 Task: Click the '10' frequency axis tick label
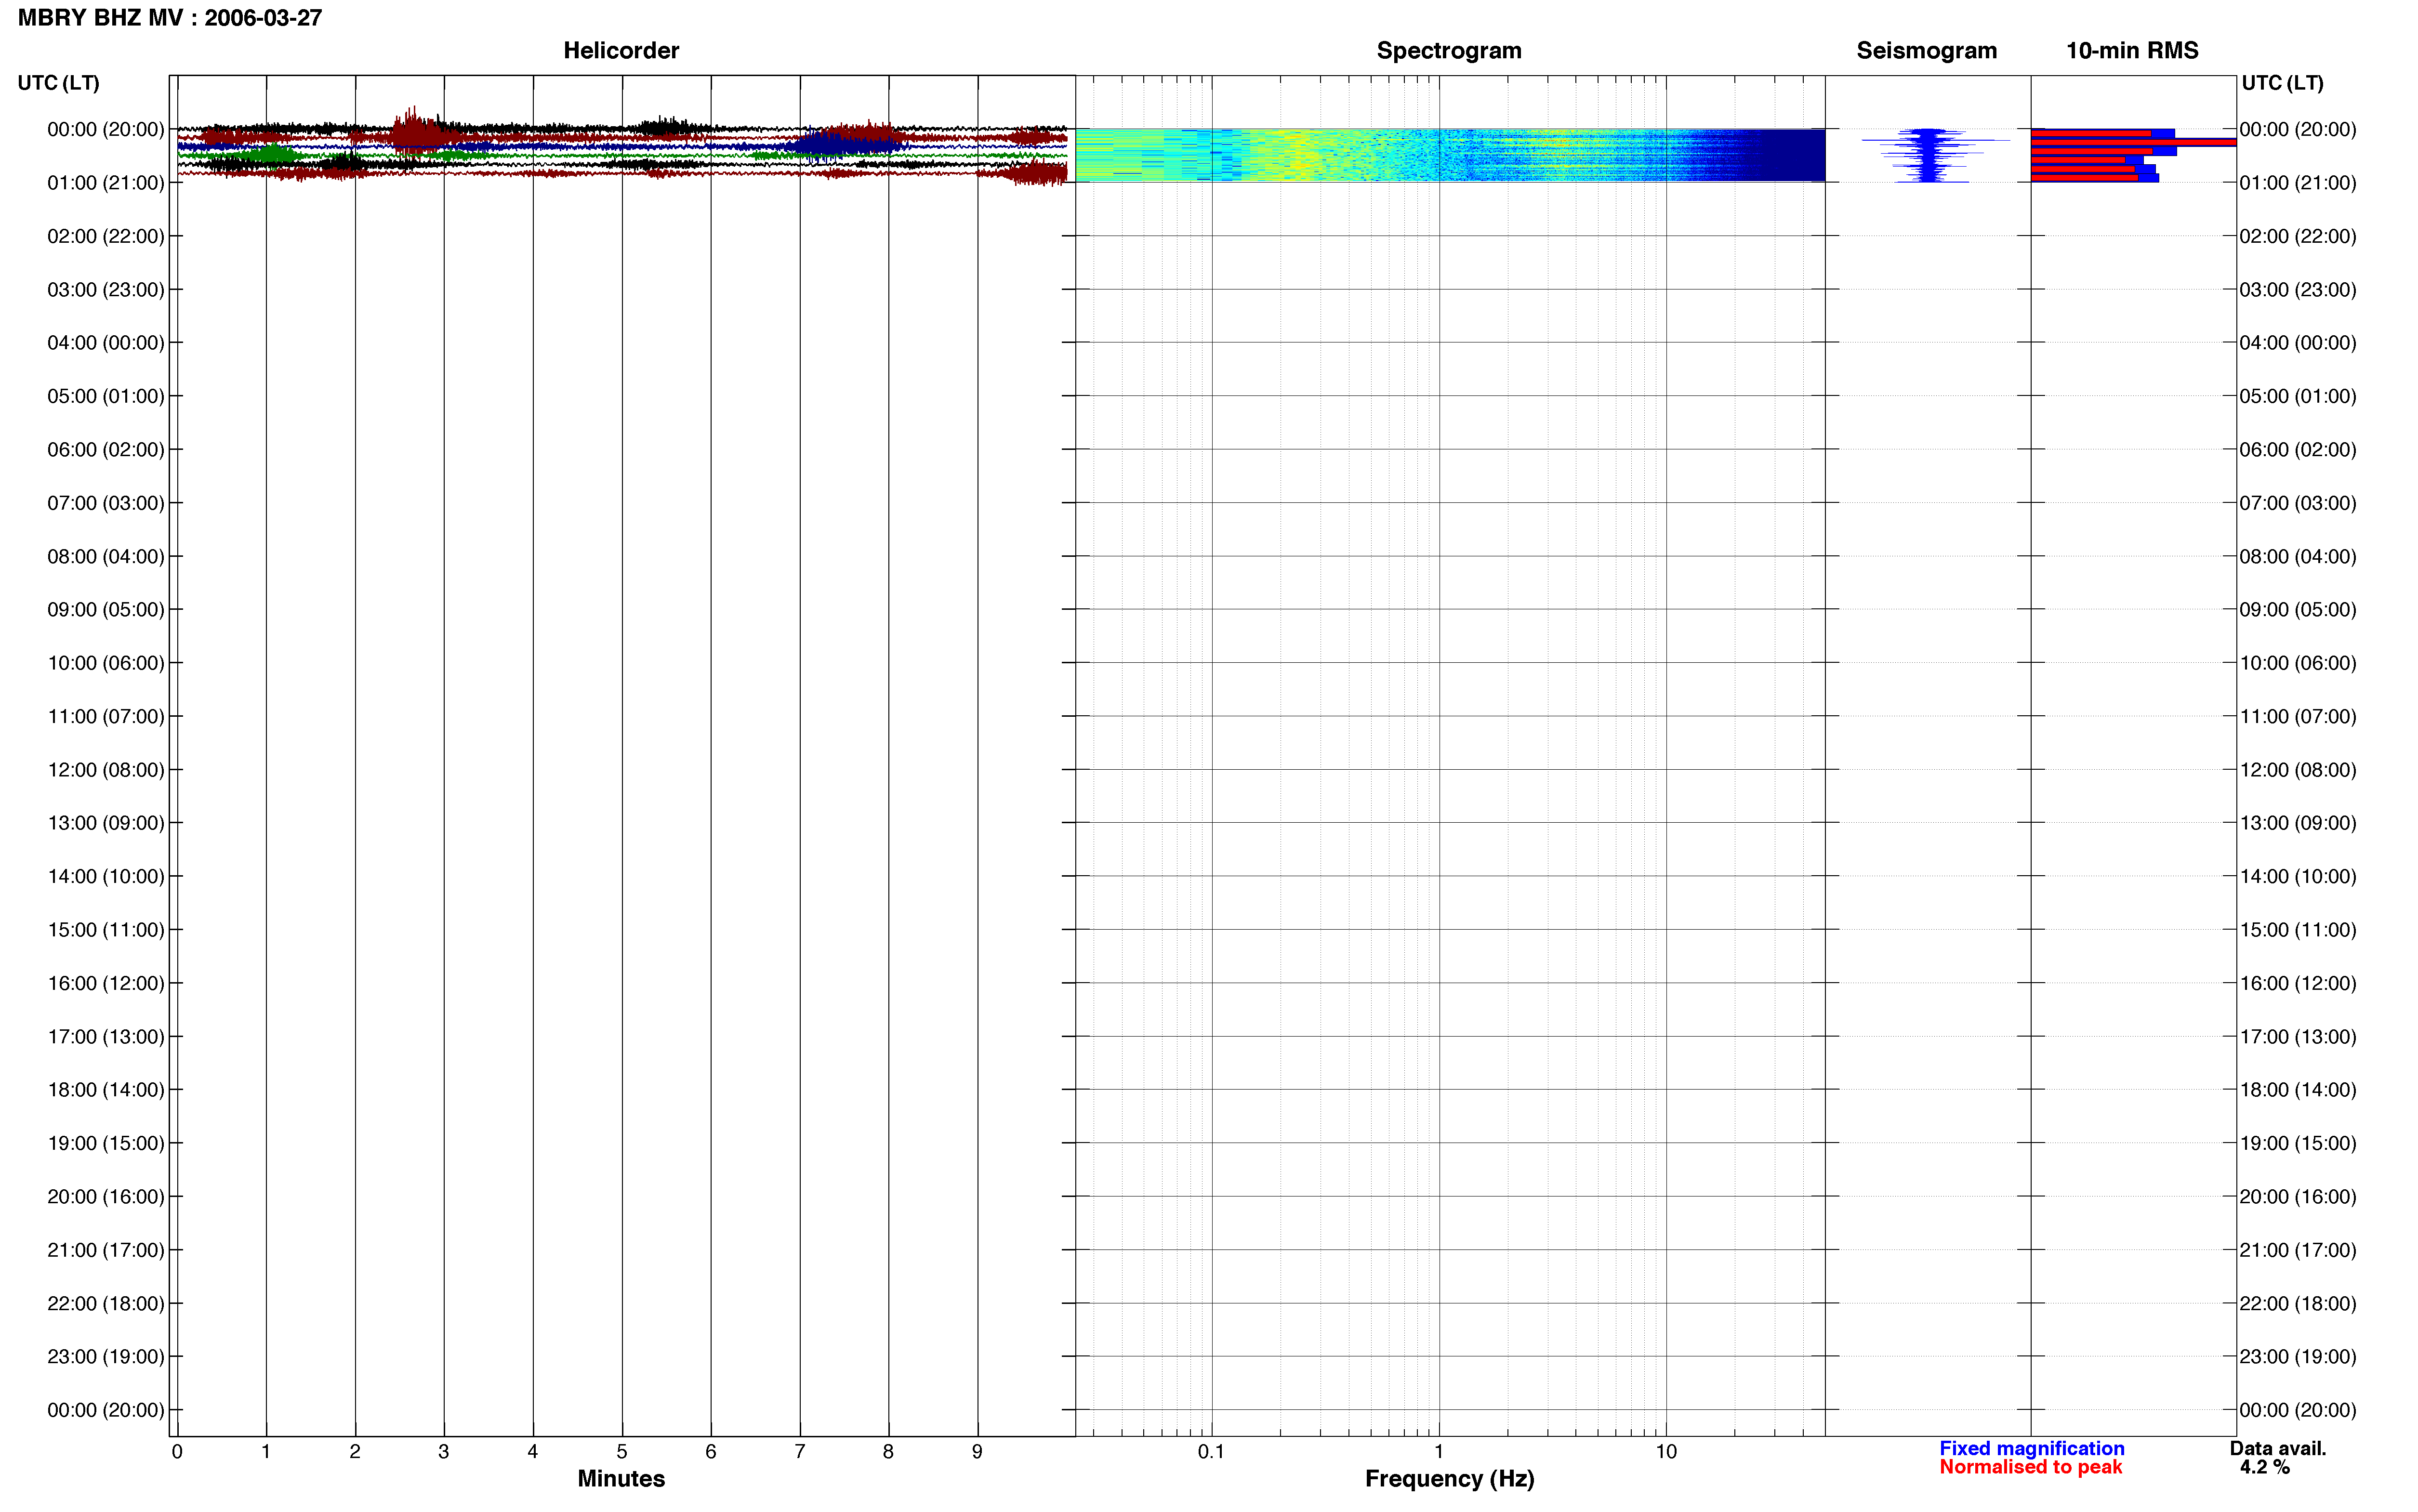click(x=1665, y=1452)
